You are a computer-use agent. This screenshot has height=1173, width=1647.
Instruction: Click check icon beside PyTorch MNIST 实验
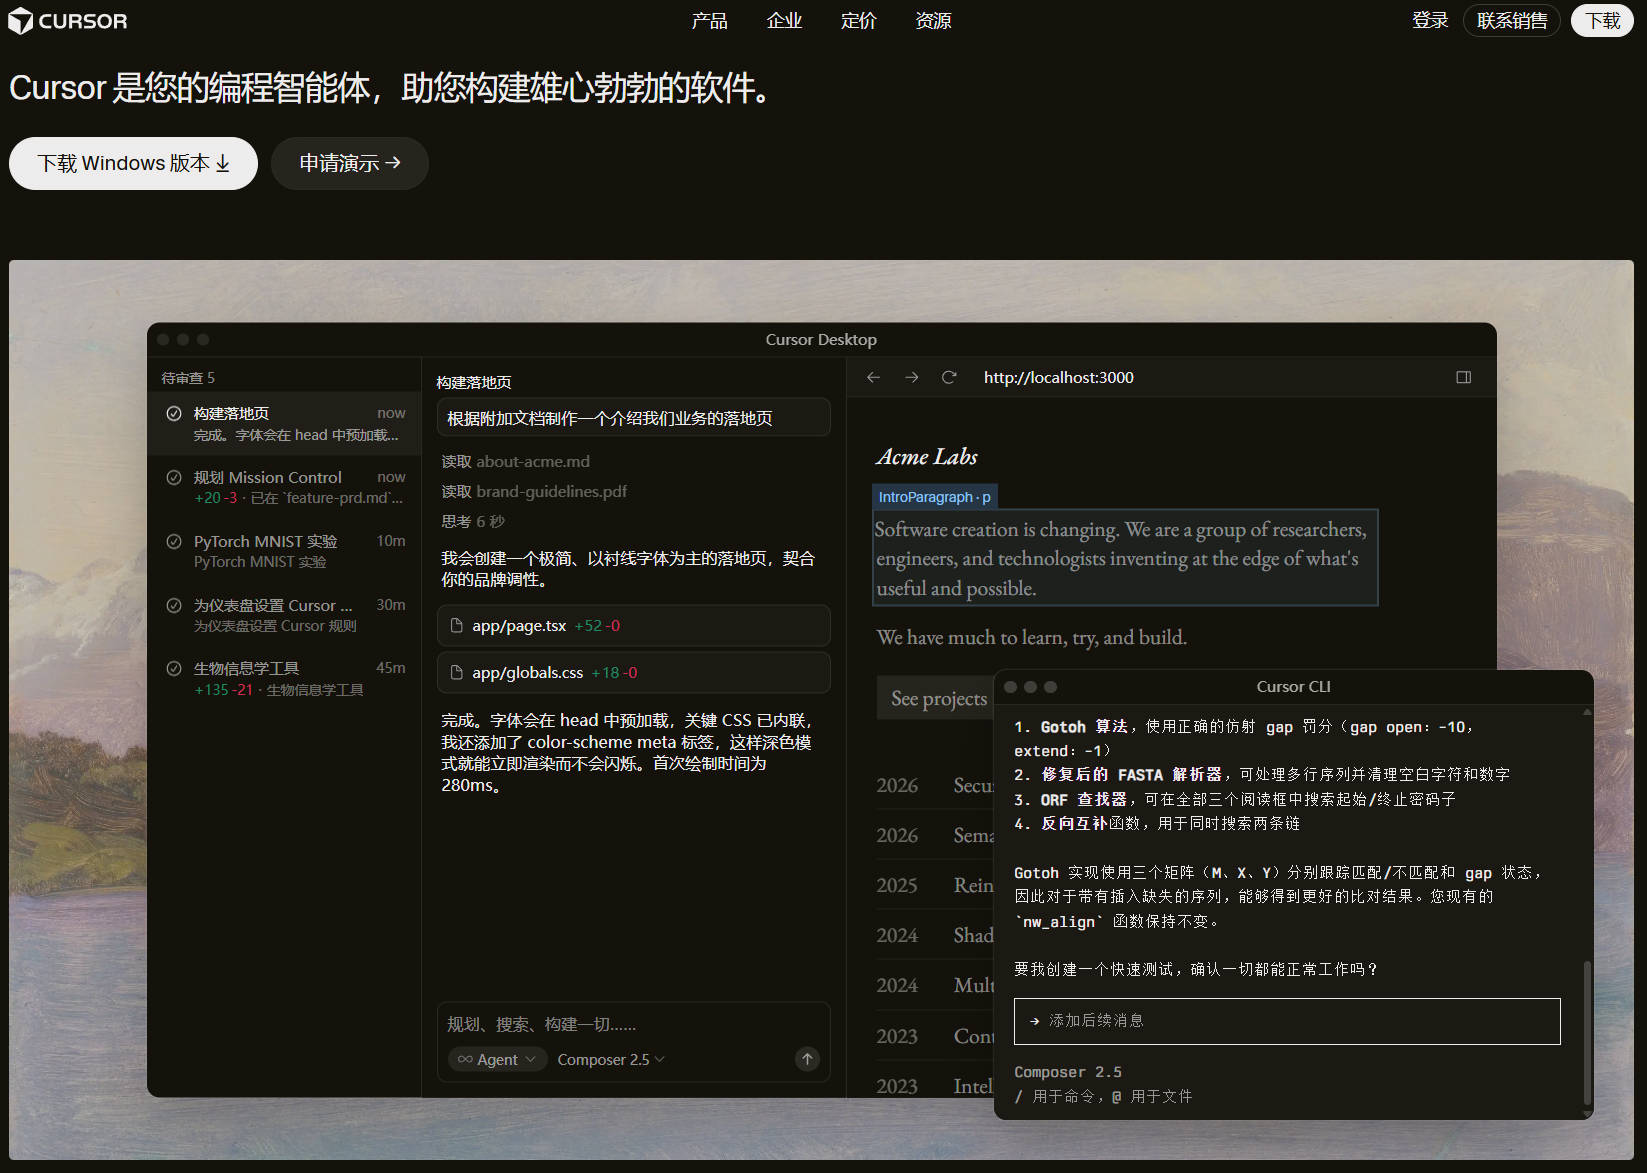[x=174, y=541]
